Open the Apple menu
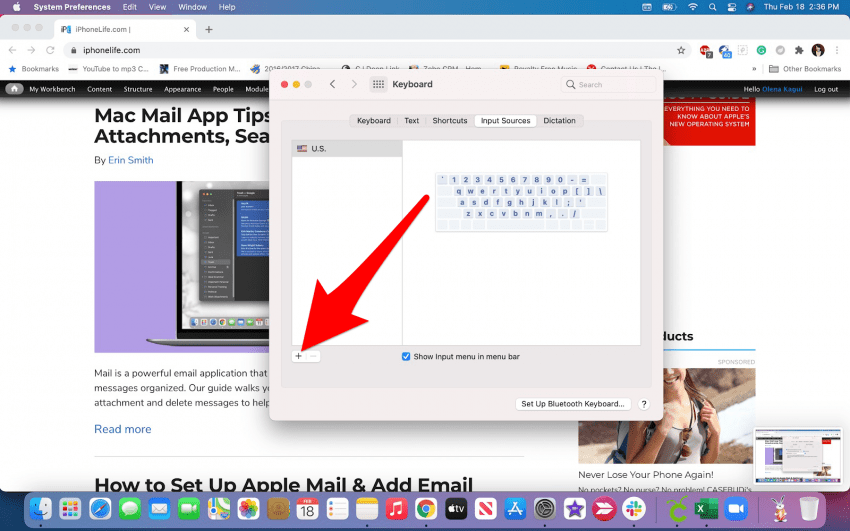850x531 pixels. (x=16, y=7)
